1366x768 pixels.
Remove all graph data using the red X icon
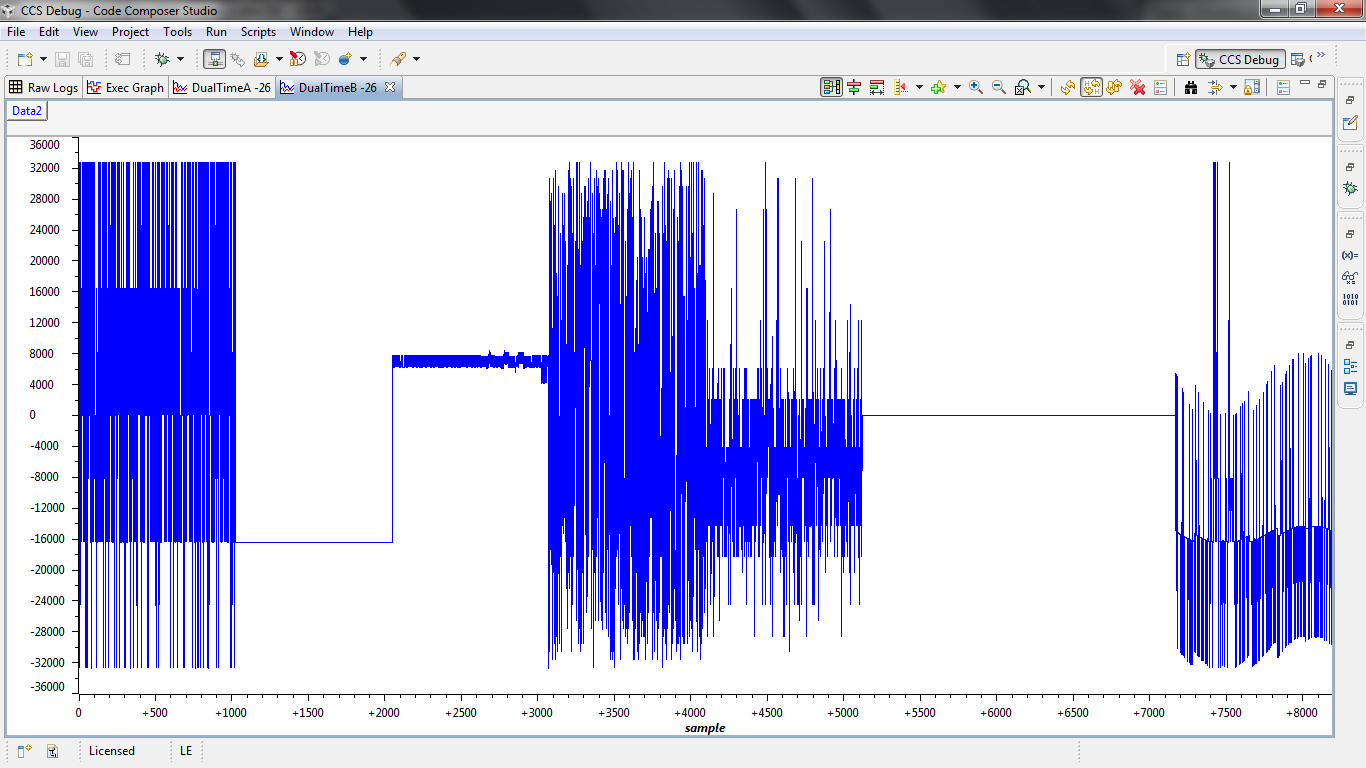coord(1138,87)
